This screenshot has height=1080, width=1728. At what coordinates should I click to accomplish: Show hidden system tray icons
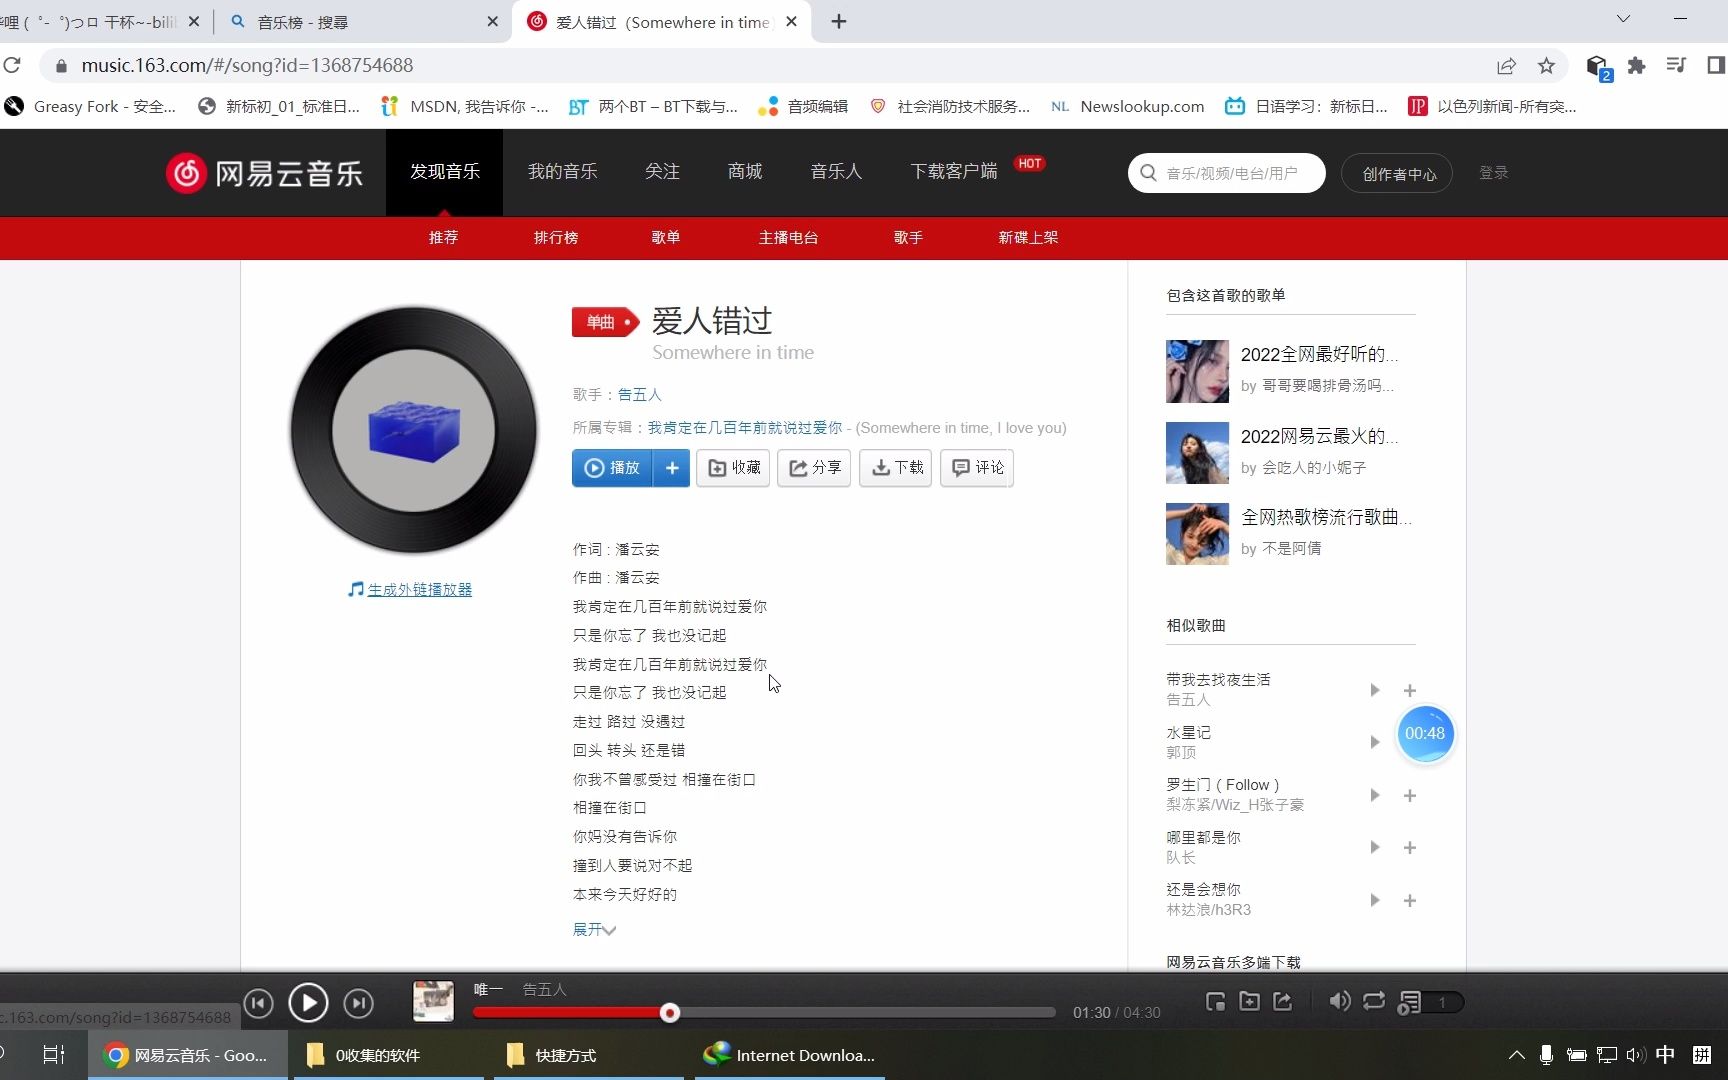1516,1055
